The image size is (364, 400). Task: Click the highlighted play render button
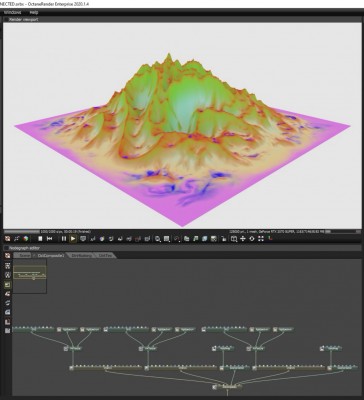click(73, 239)
